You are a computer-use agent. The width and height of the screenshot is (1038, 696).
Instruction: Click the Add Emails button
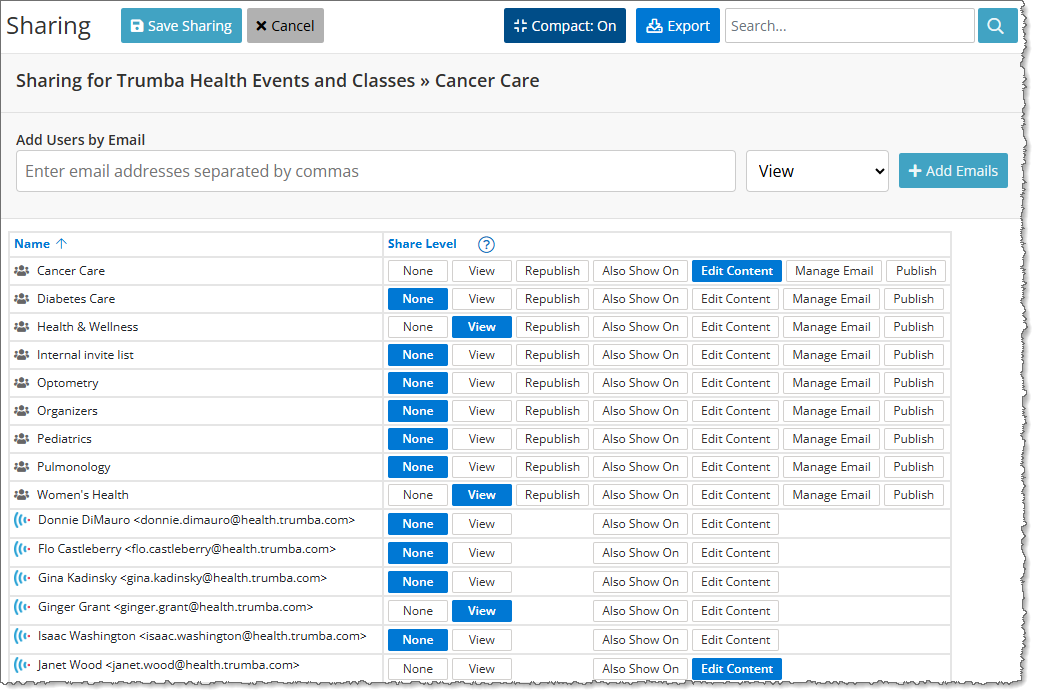coord(953,170)
